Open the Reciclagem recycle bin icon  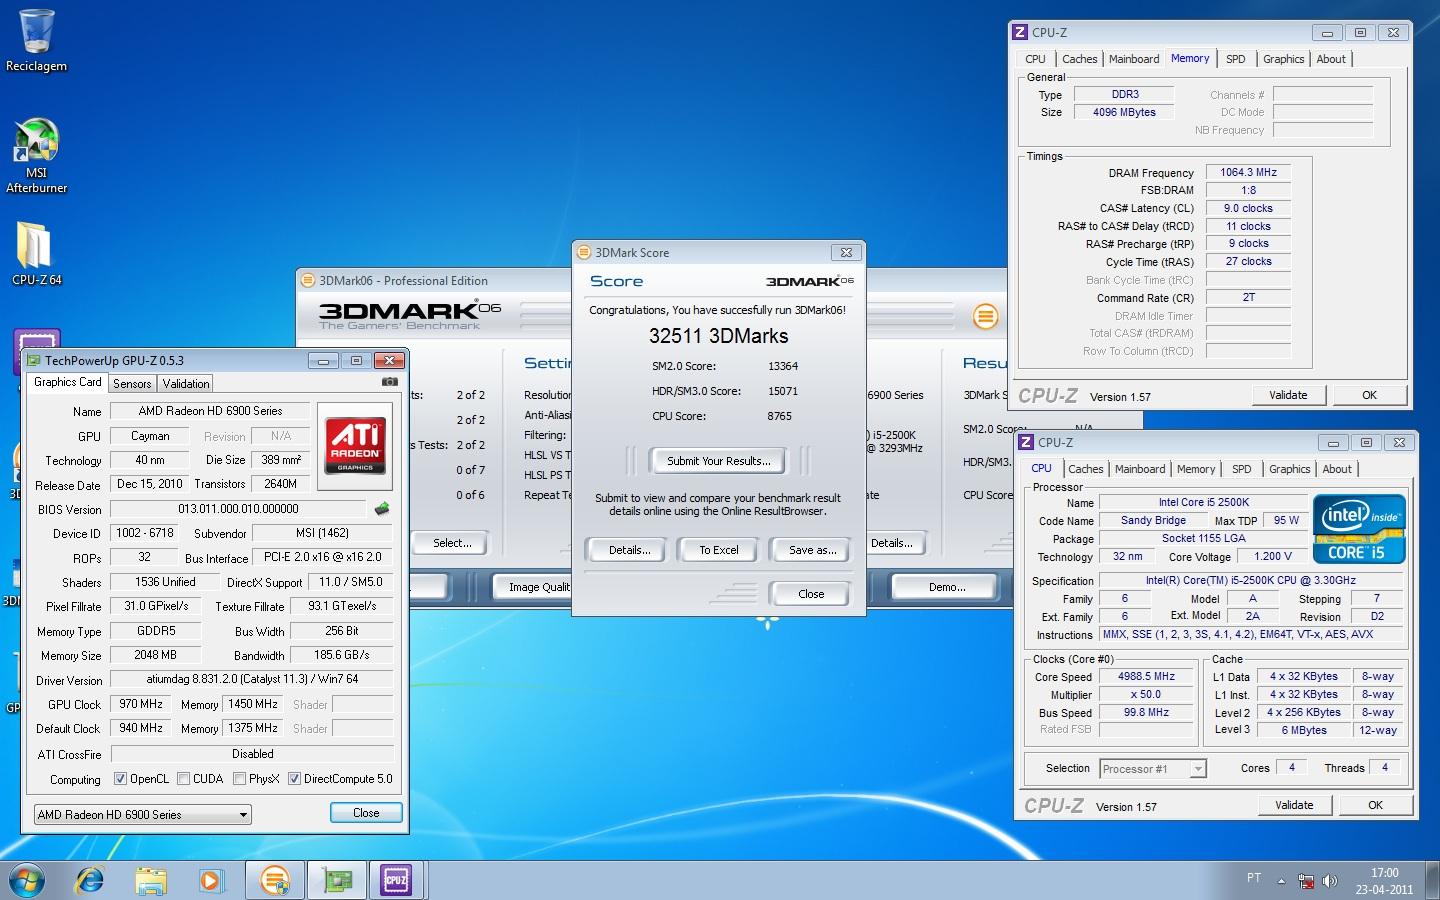(37, 40)
